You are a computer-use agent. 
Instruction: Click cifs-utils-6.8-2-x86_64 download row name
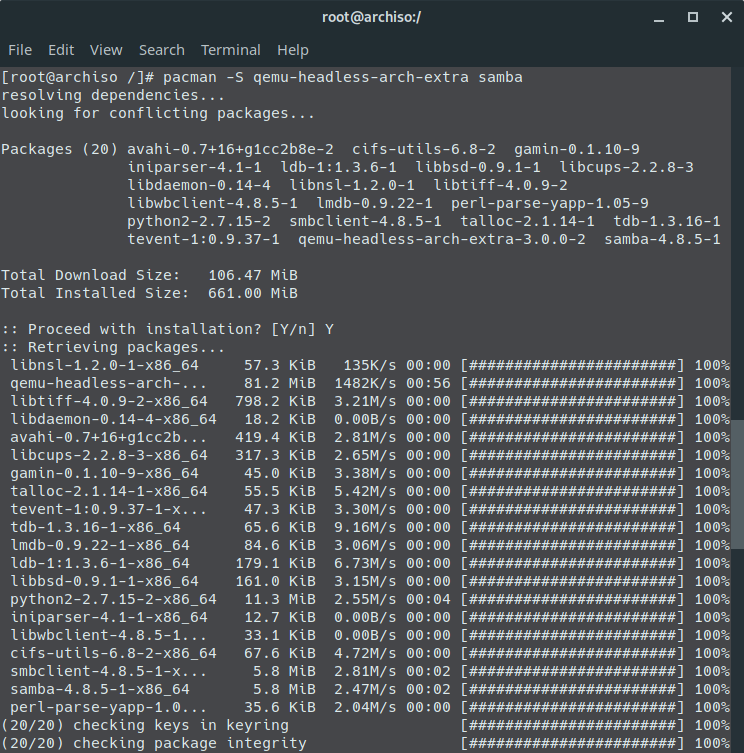click(113, 654)
